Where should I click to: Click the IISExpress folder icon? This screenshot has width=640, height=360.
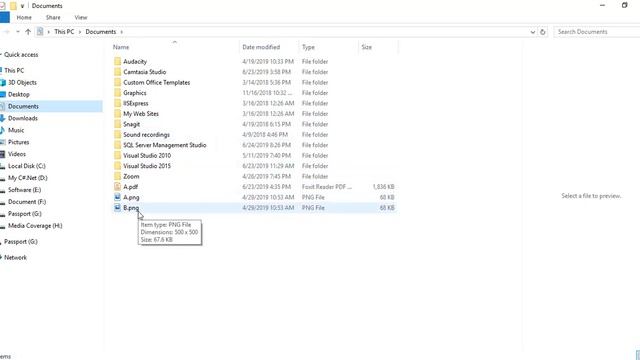[x=118, y=103]
